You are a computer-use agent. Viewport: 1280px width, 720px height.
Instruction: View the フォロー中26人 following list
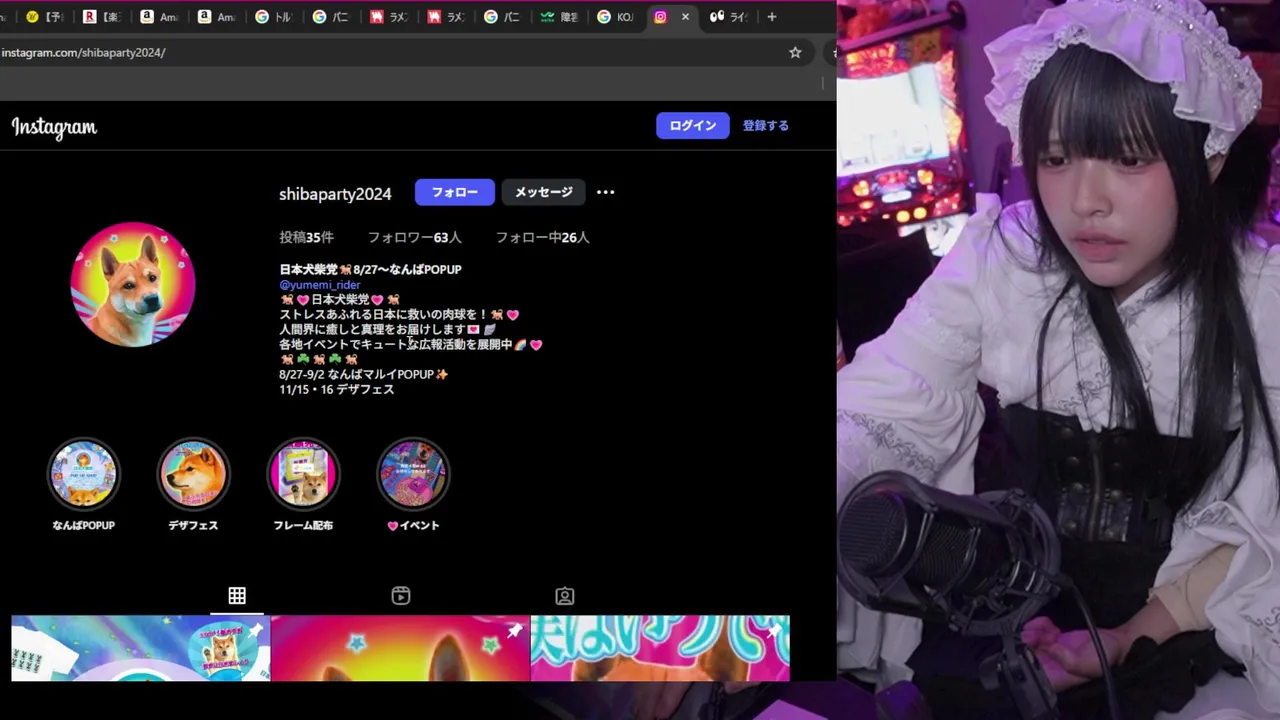(543, 238)
